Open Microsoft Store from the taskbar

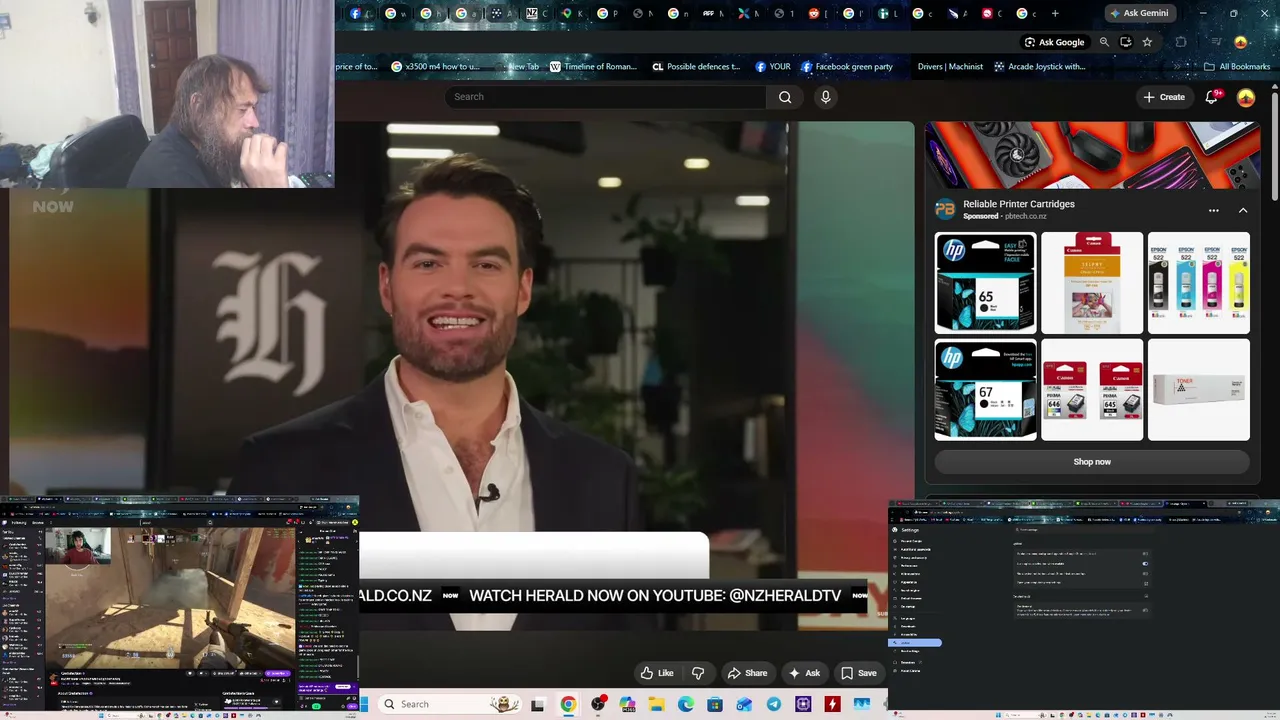(715, 704)
